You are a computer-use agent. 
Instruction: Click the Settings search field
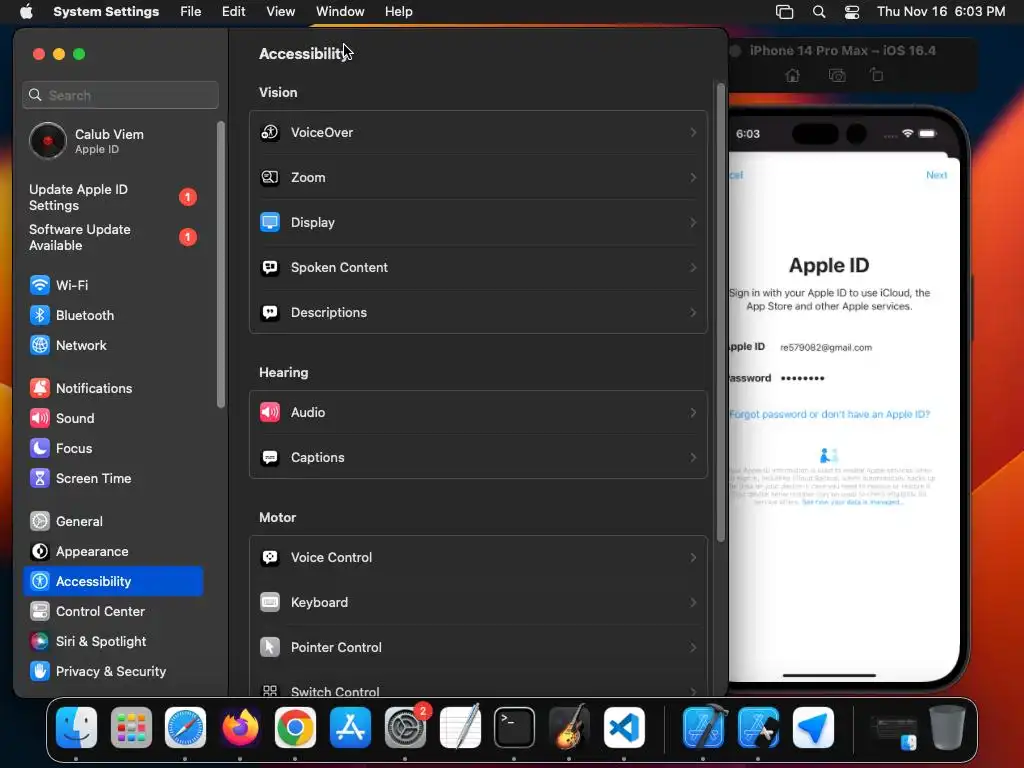pos(120,95)
